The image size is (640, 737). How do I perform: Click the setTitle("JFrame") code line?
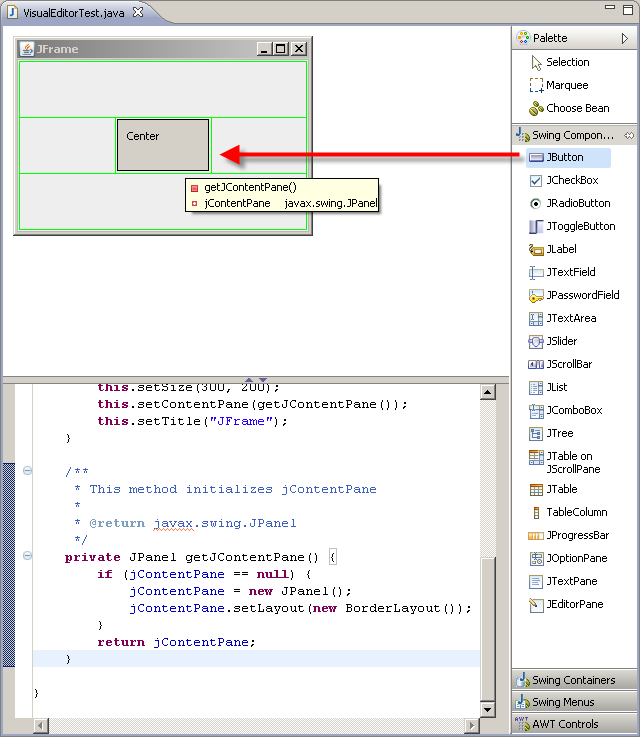coord(192,421)
